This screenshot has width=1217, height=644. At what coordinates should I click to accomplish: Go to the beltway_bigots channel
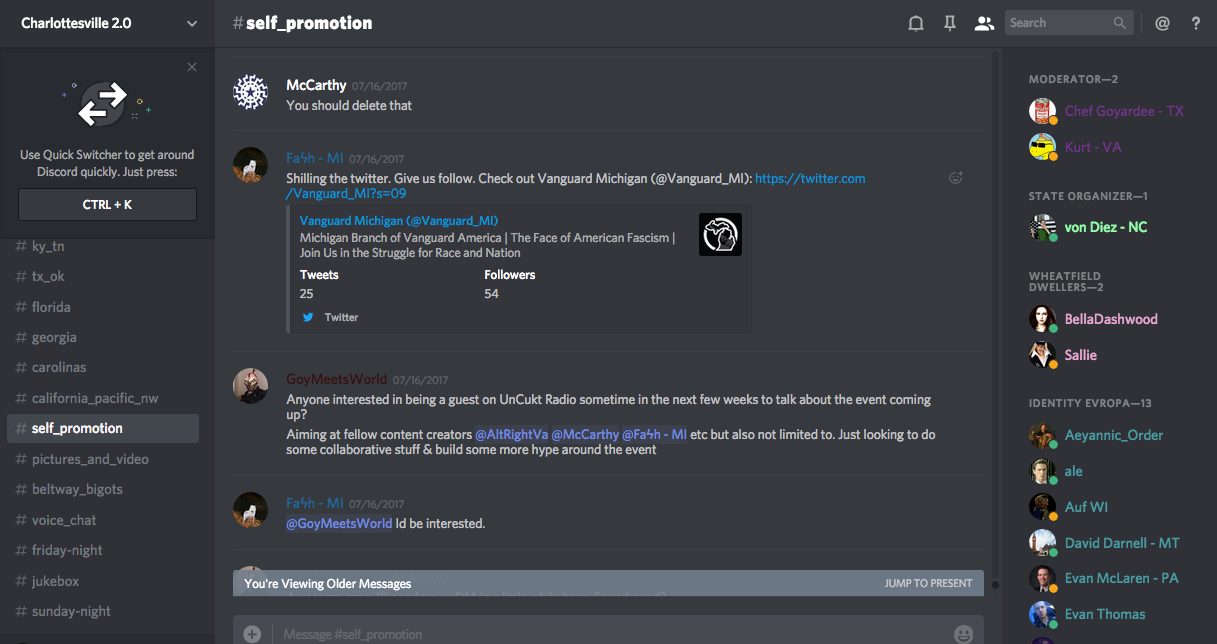click(77, 489)
